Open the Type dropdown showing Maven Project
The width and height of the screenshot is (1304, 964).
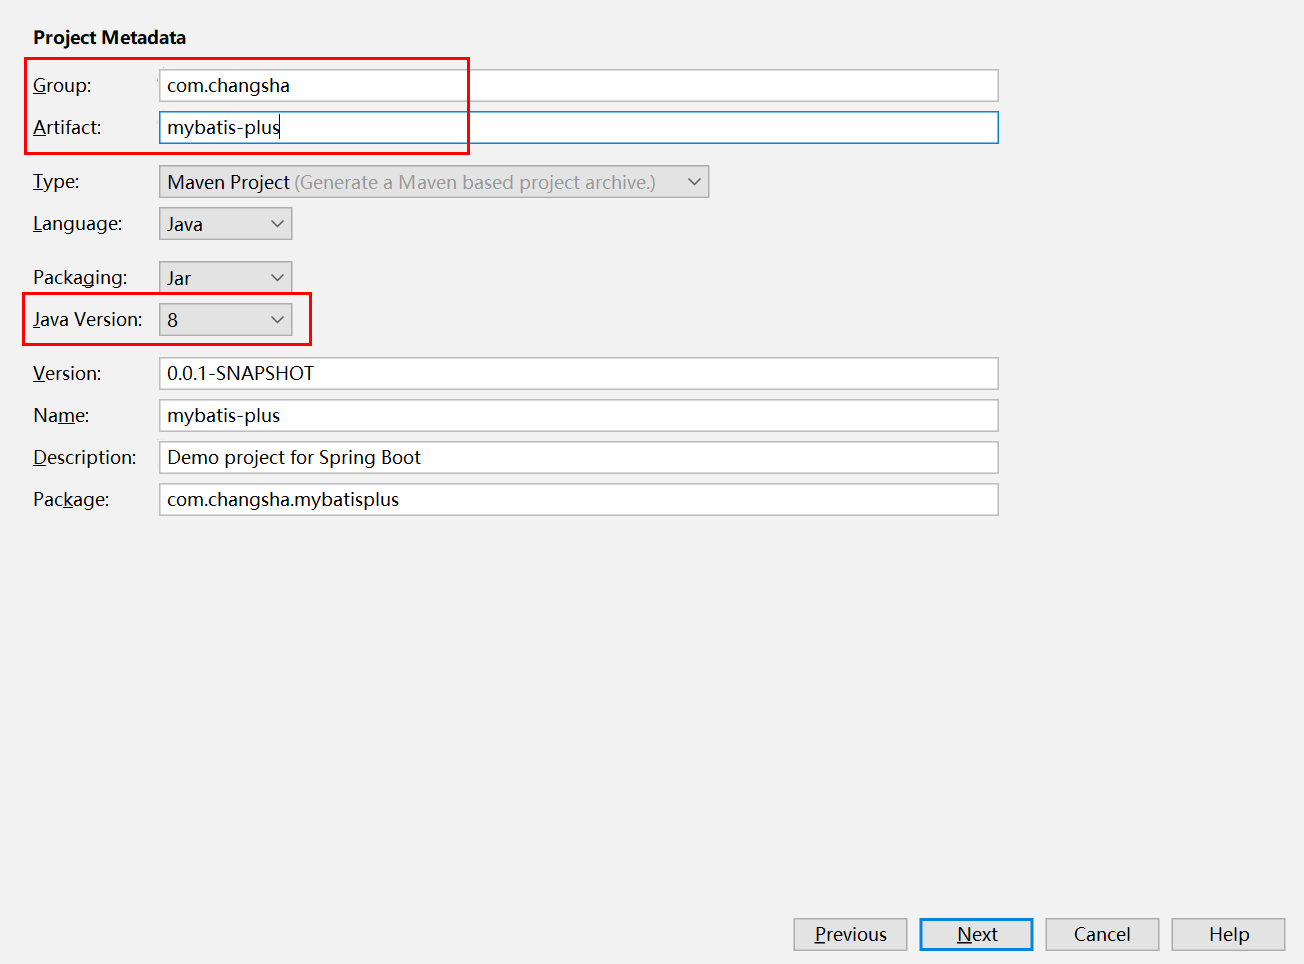point(434,181)
